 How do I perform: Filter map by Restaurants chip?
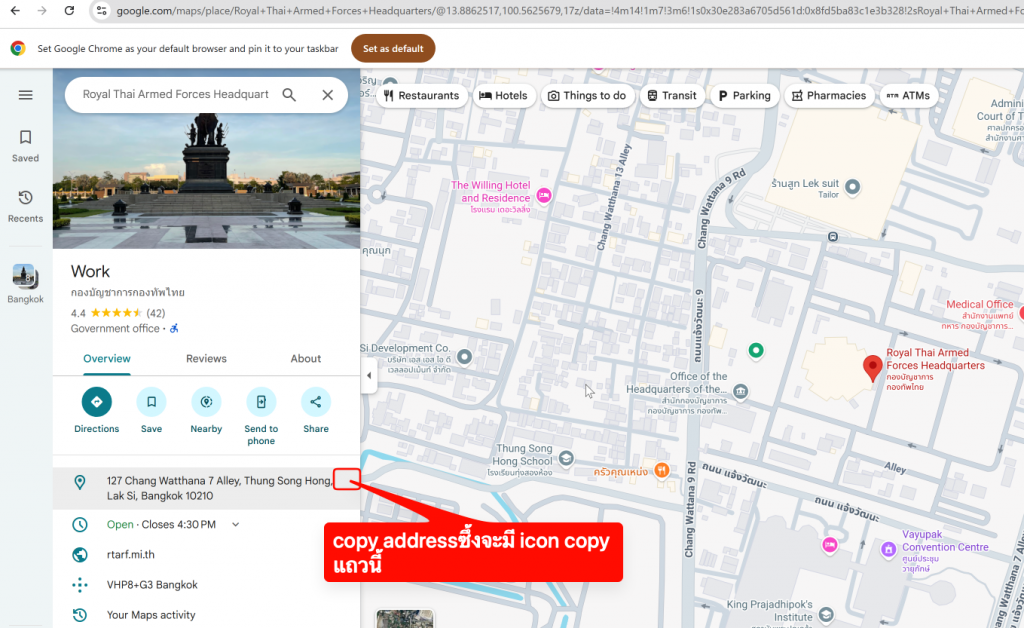[421, 96]
